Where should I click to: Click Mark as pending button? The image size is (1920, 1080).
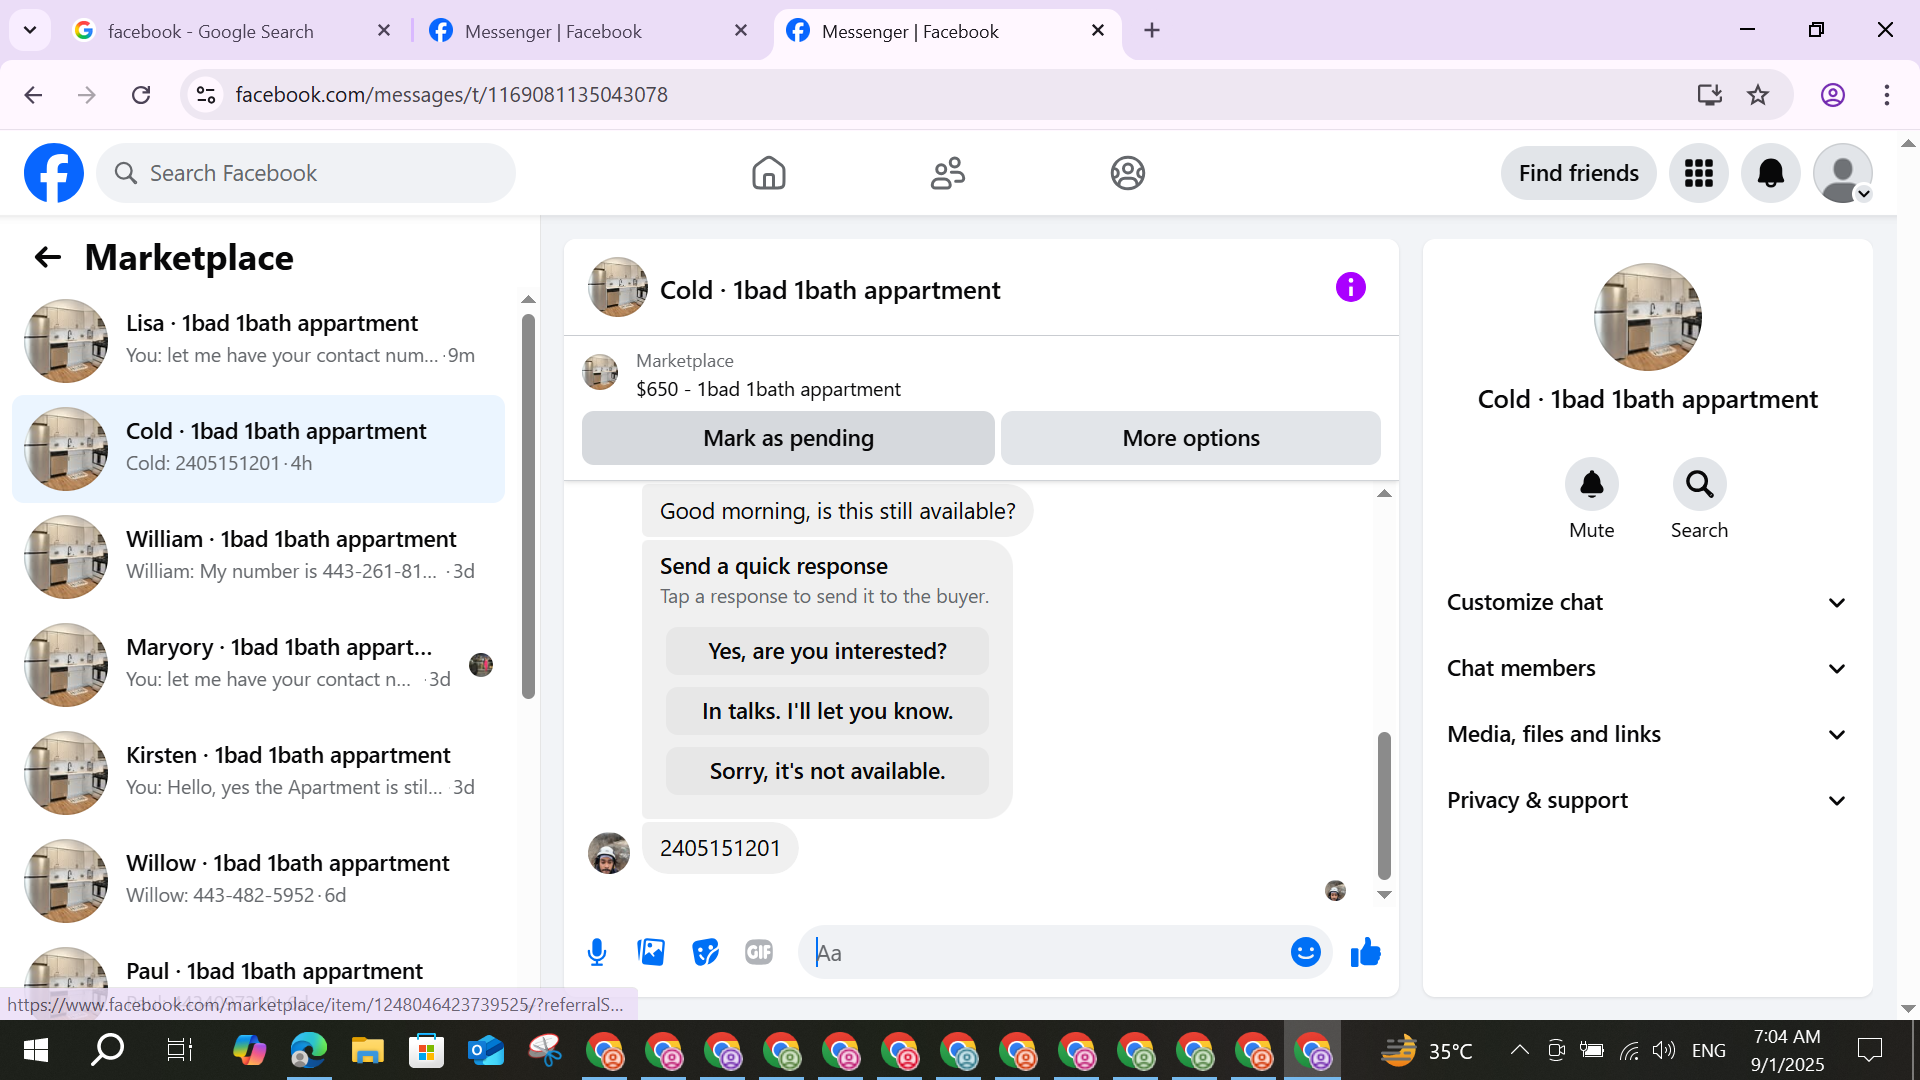tap(788, 438)
